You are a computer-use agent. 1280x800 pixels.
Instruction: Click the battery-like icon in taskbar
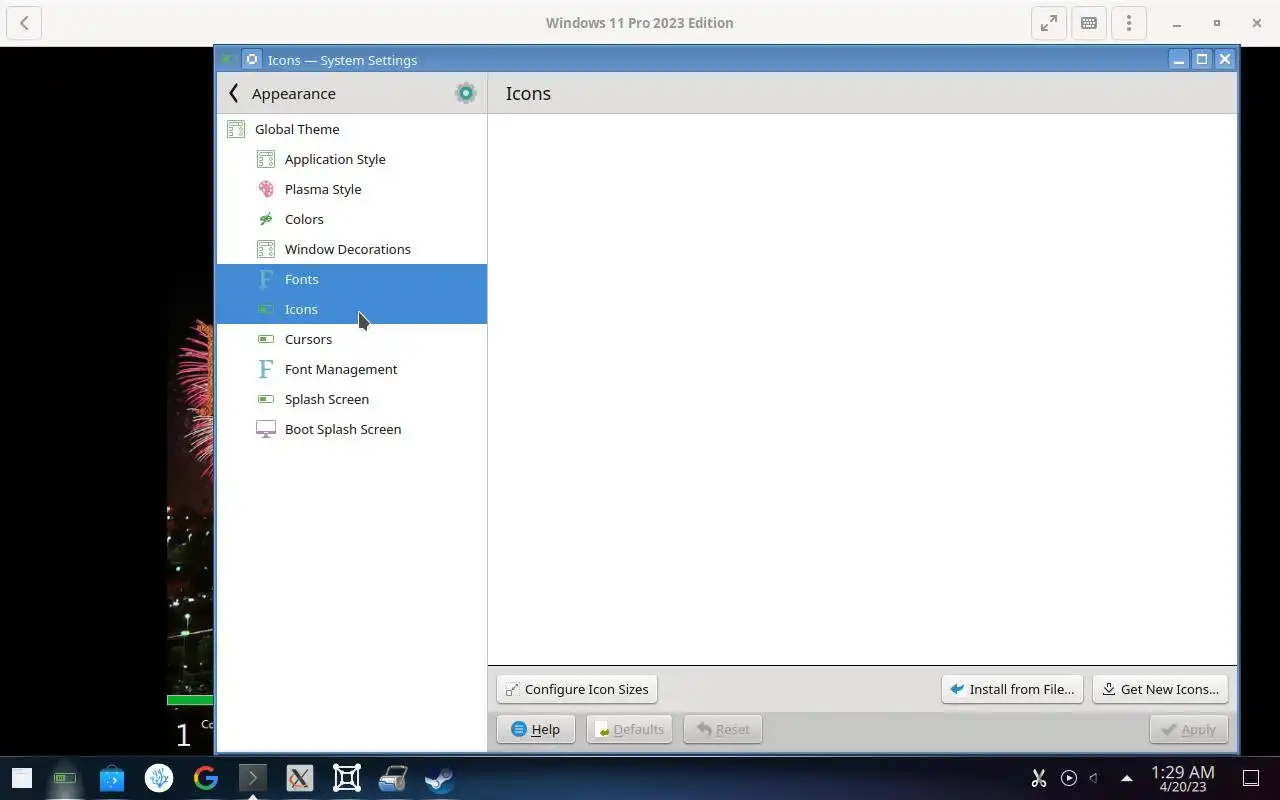[65, 778]
